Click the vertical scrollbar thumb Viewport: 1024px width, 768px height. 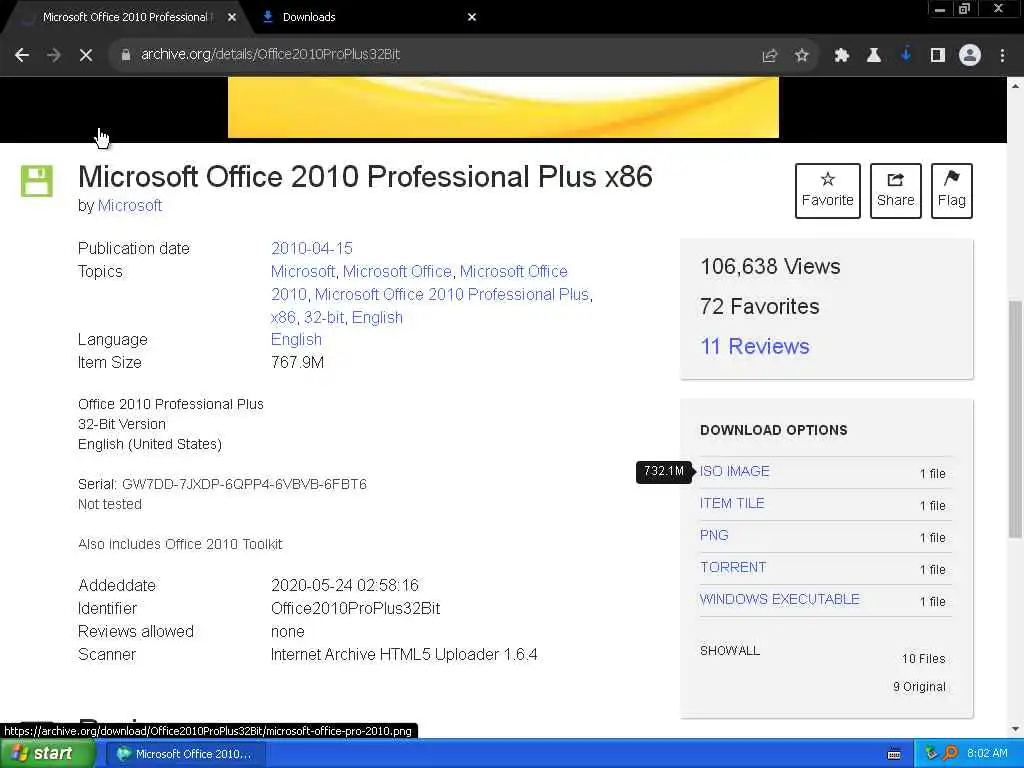click(1015, 418)
